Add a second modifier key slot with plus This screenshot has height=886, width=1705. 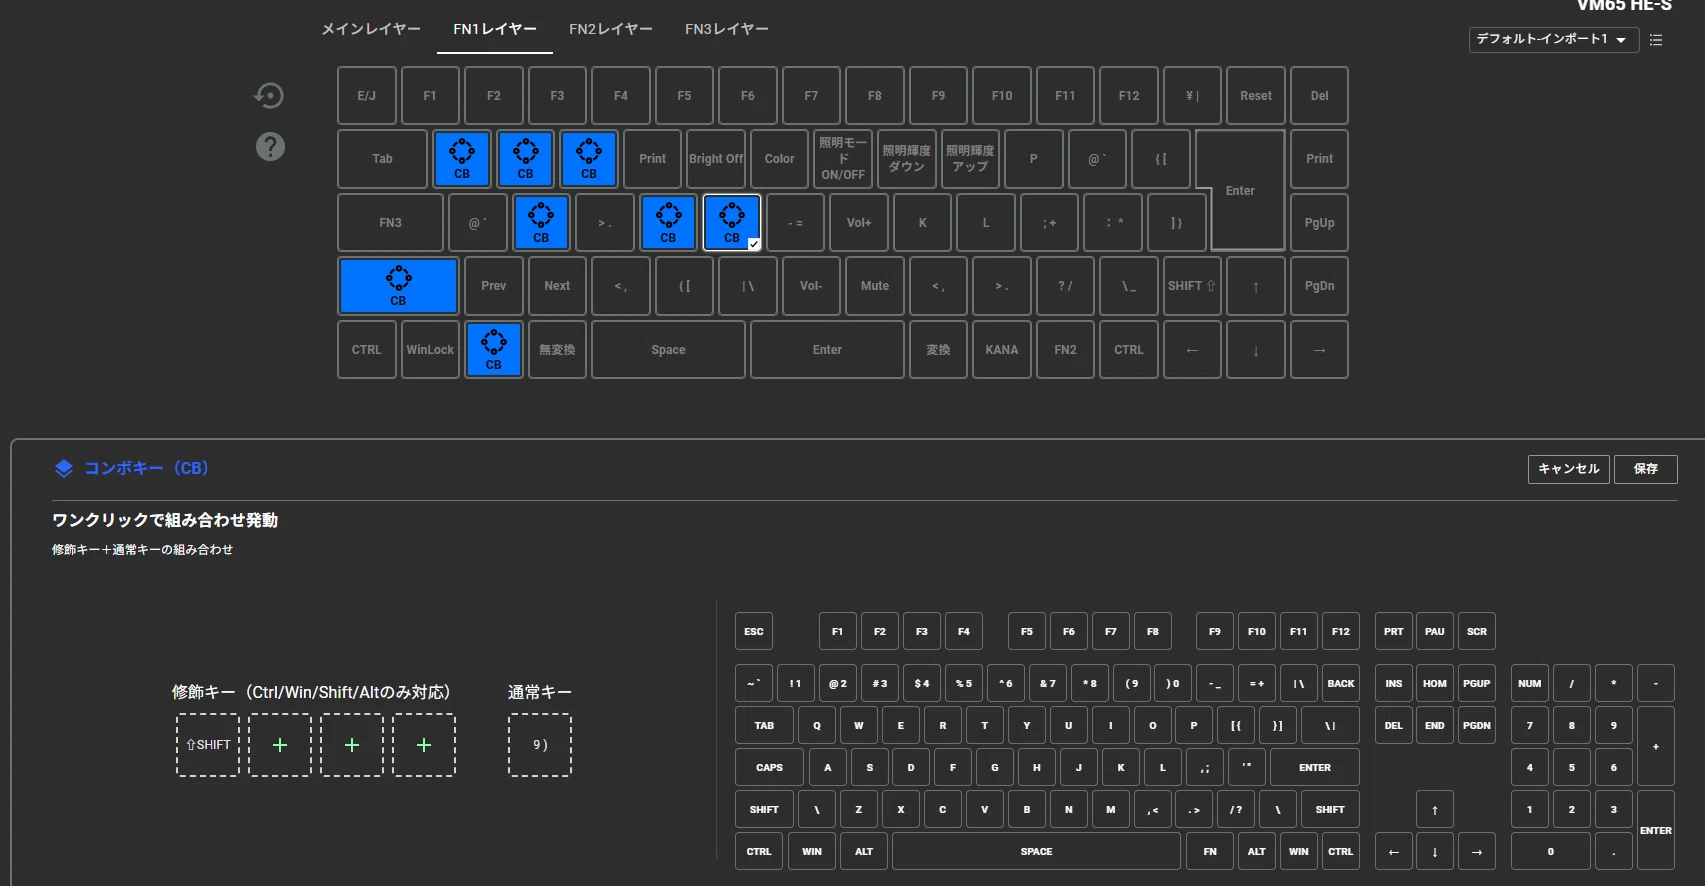[x=280, y=745]
